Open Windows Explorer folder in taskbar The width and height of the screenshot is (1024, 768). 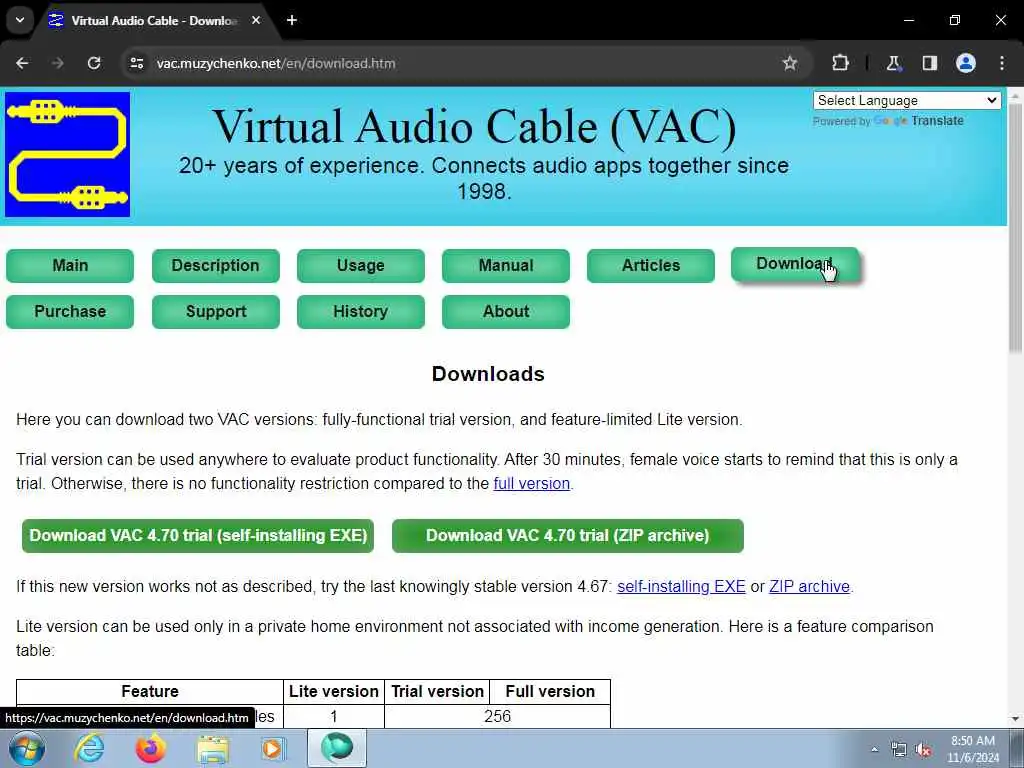pyautogui.click(x=213, y=749)
